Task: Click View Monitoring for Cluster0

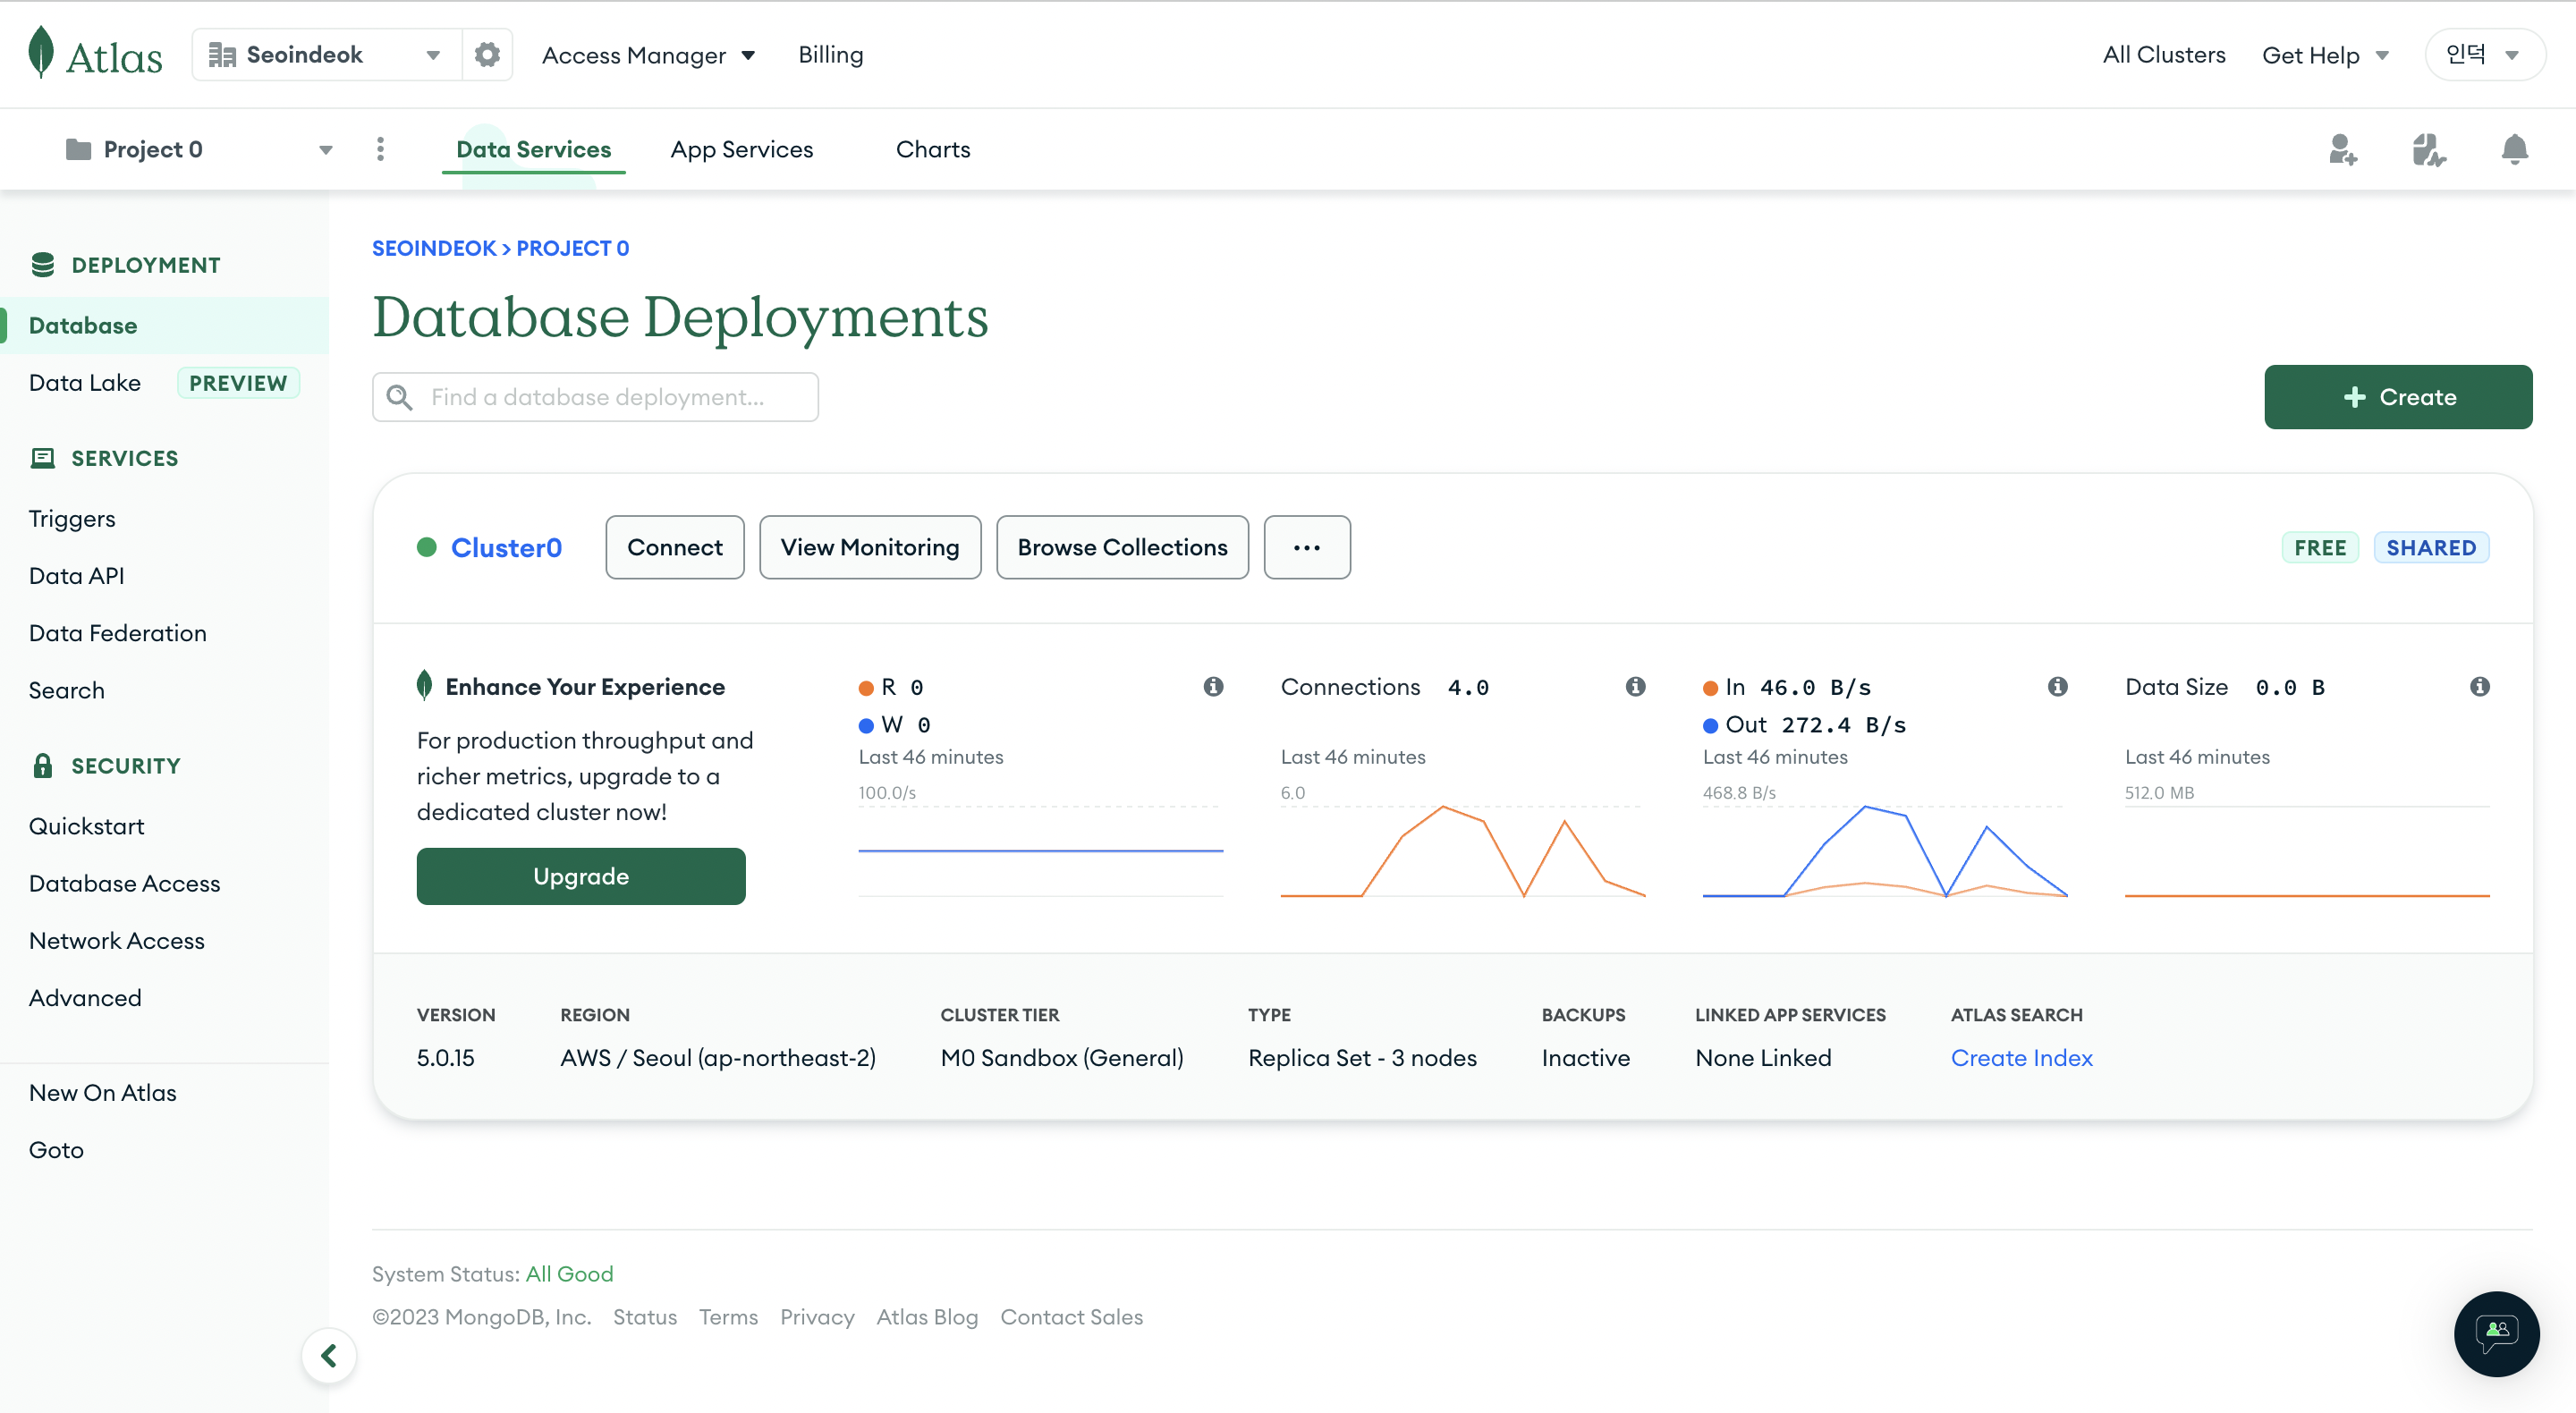Action: [x=870, y=547]
